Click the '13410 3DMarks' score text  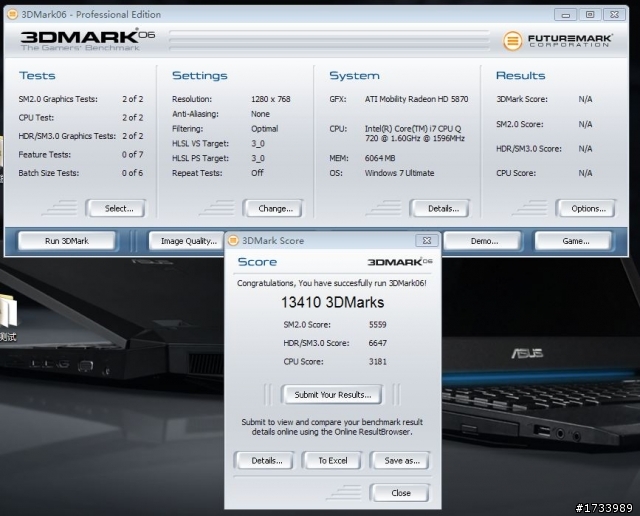(332, 302)
